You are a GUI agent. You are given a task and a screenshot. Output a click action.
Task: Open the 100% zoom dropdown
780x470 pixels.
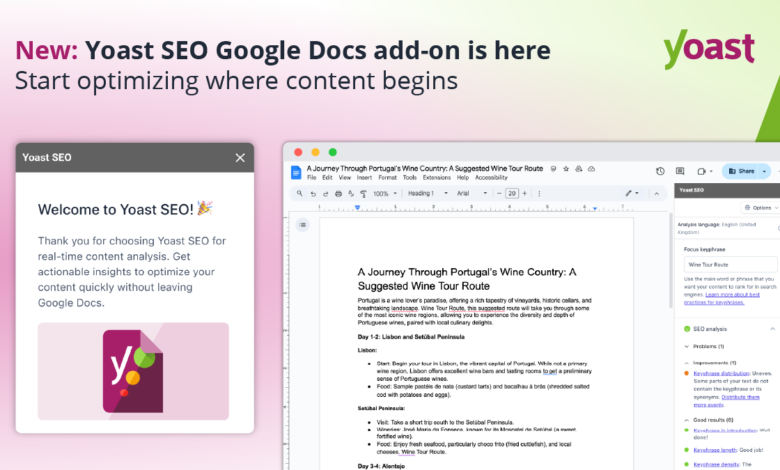[x=386, y=193]
